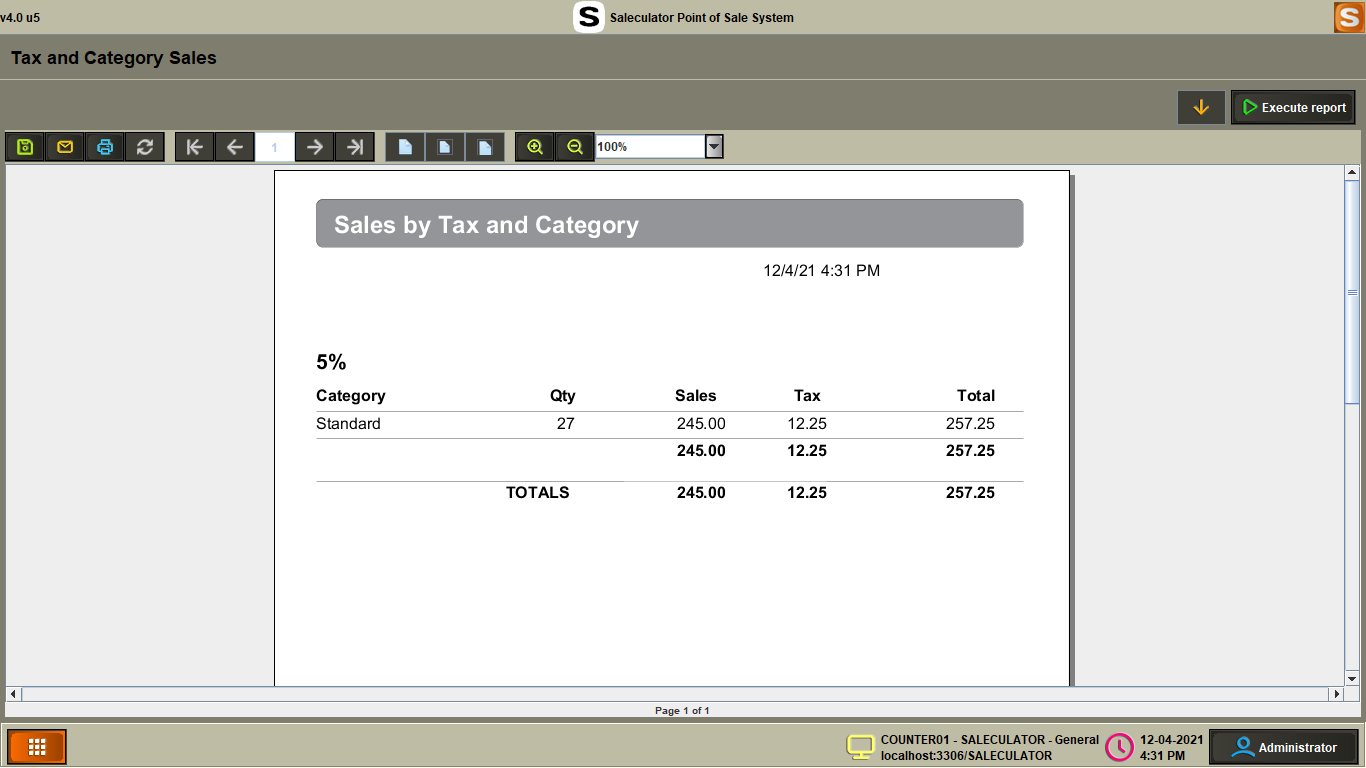1366x768 pixels.
Task: Select the fit page view icon
Action: [x=445, y=147]
